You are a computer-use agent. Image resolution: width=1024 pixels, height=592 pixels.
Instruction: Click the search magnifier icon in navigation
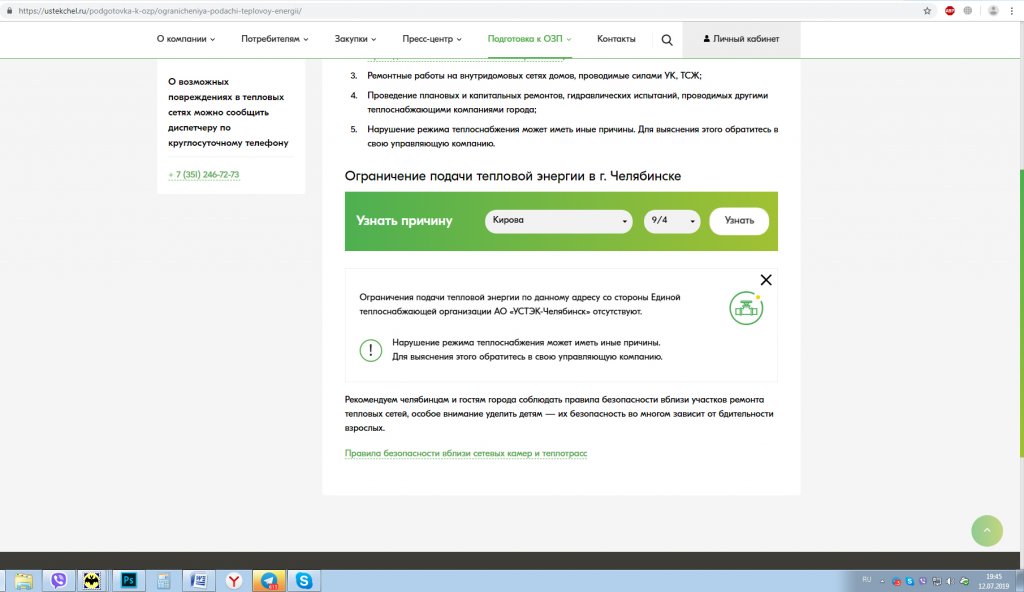(x=667, y=40)
